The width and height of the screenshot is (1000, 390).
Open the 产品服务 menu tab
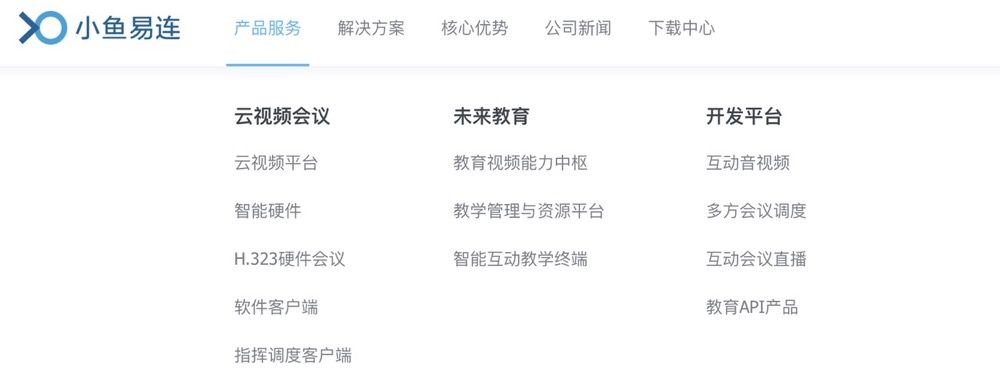point(267,28)
